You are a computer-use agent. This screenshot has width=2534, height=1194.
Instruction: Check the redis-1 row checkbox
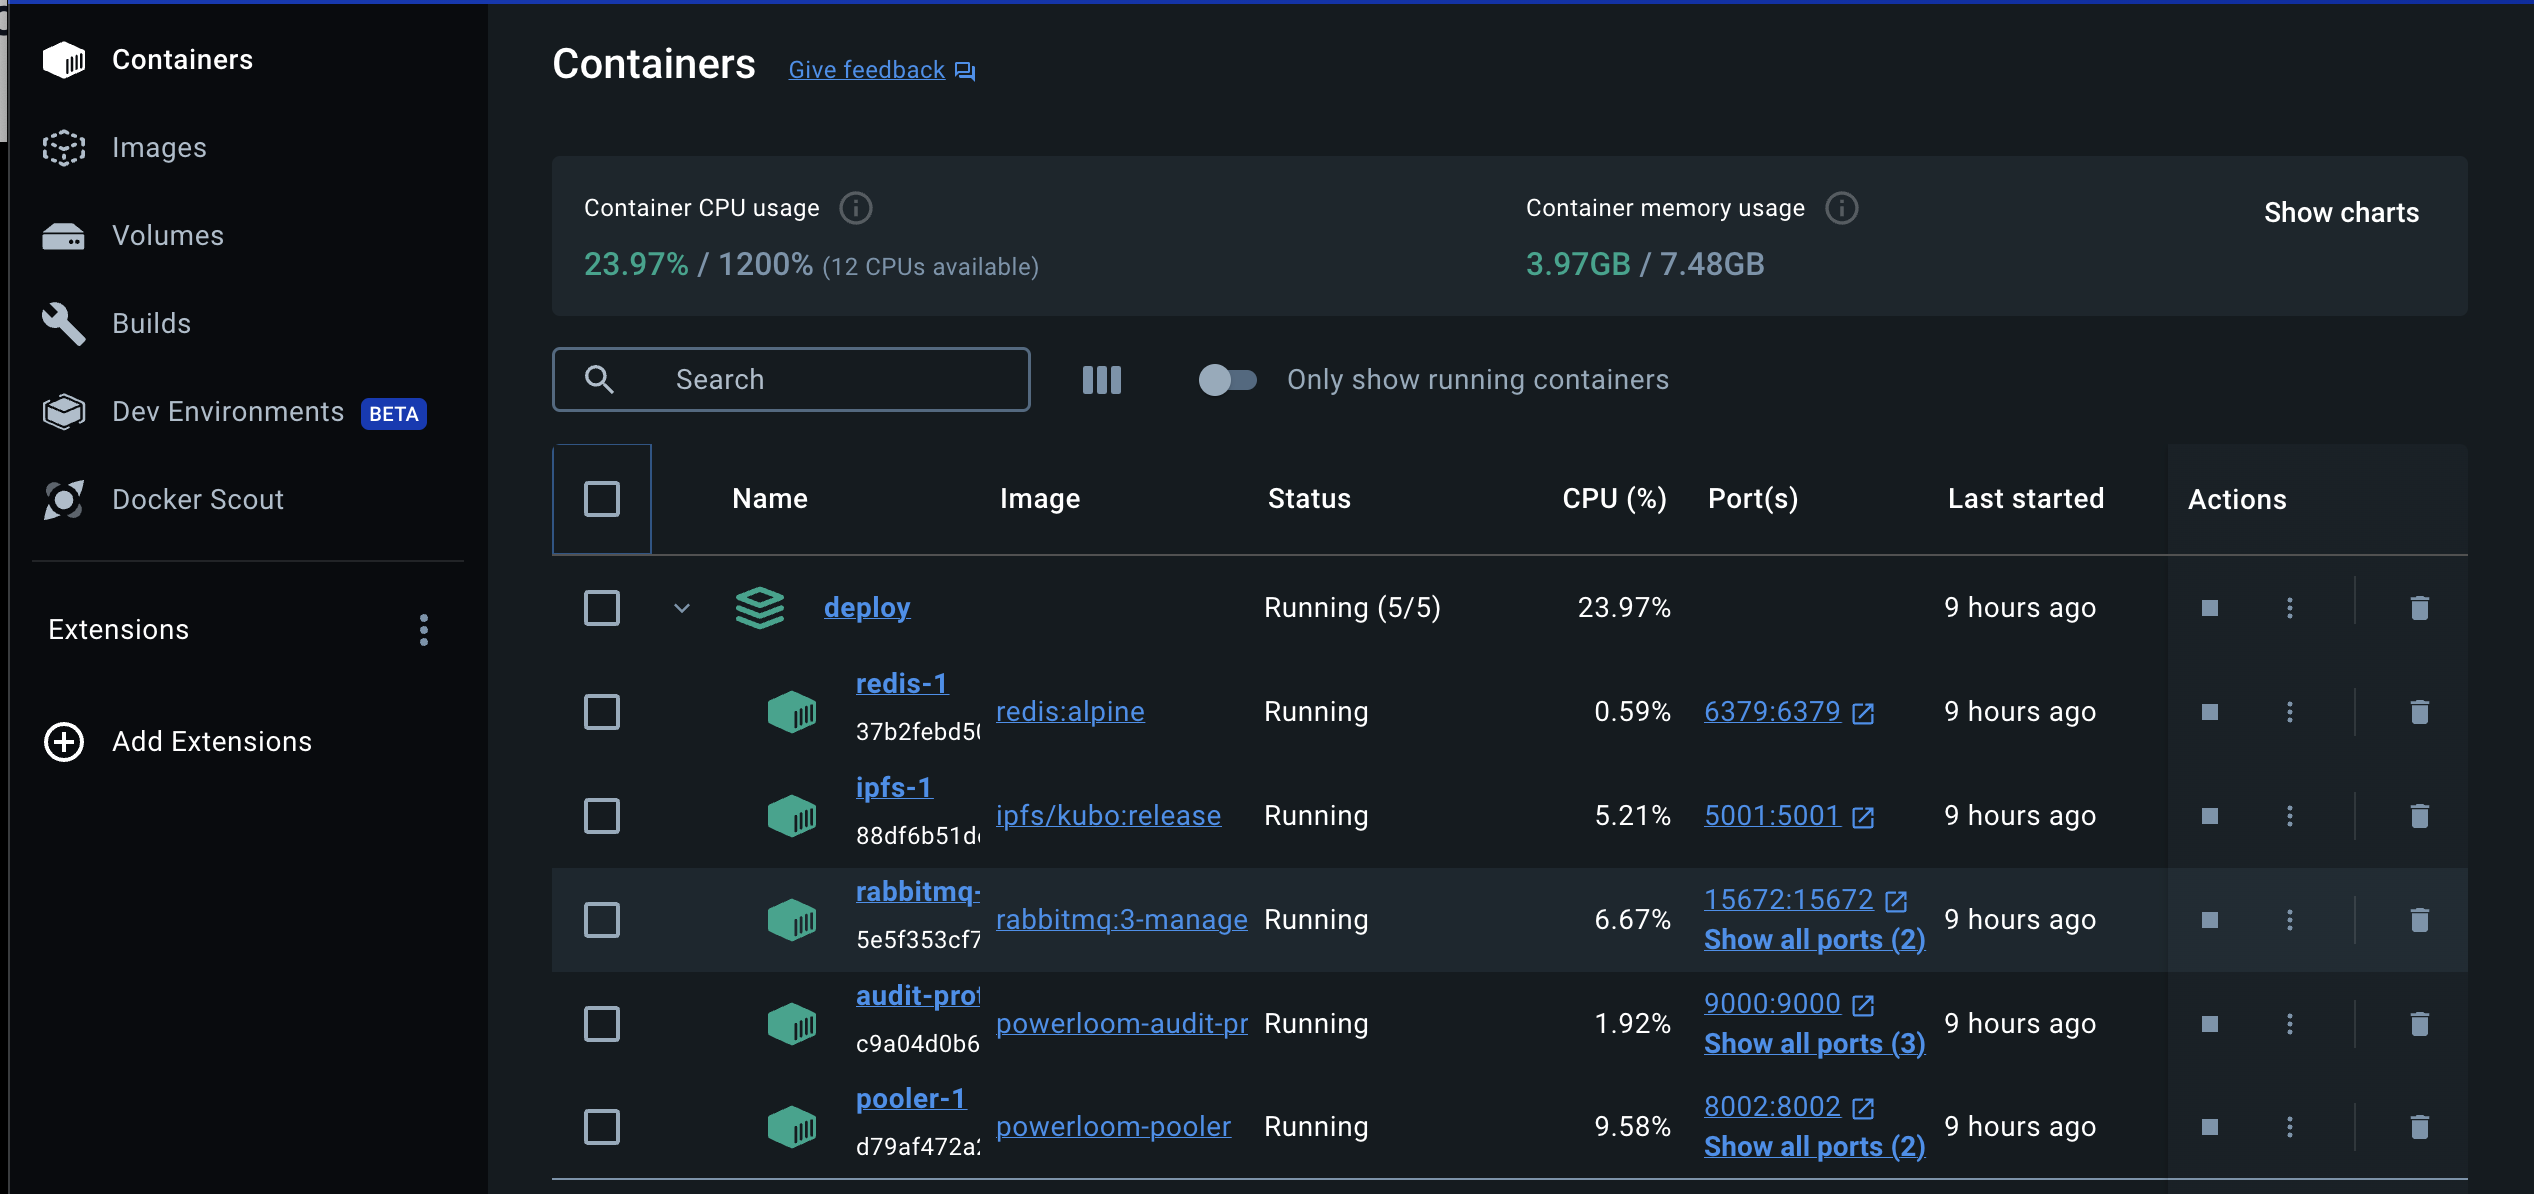(602, 712)
